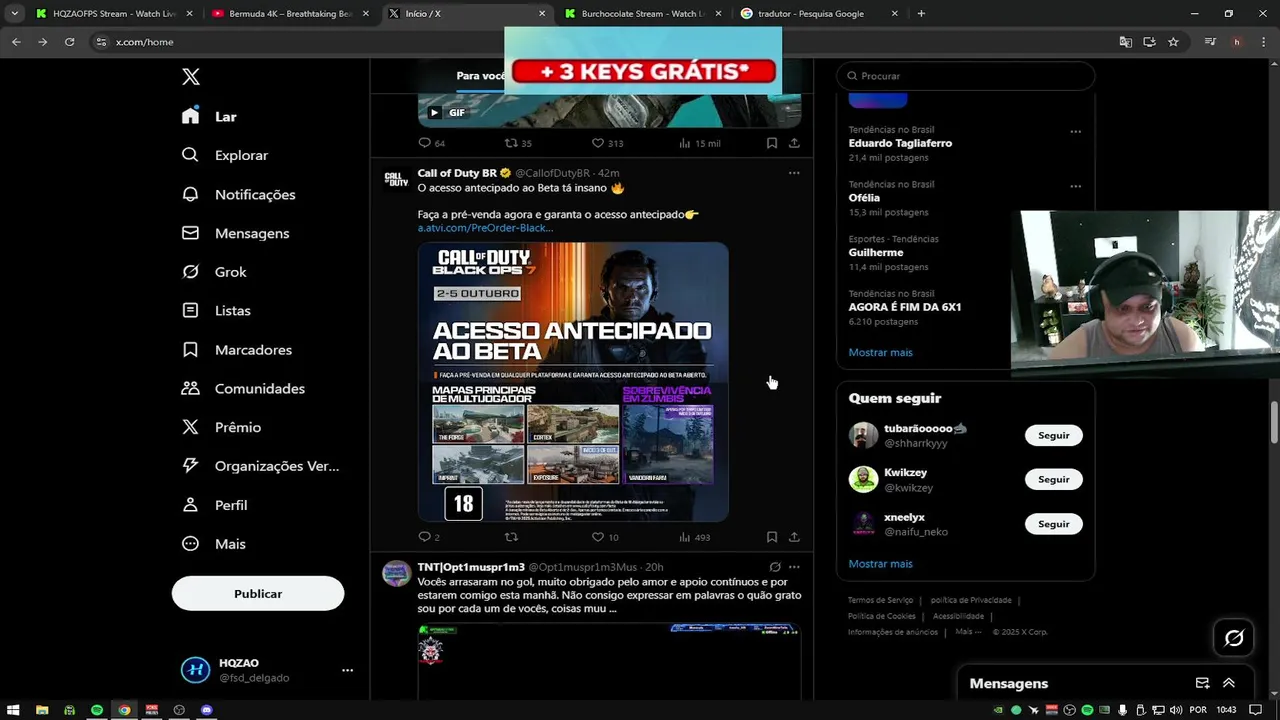Open the Perfil person icon
This screenshot has width=1280, height=720.
click(190, 505)
